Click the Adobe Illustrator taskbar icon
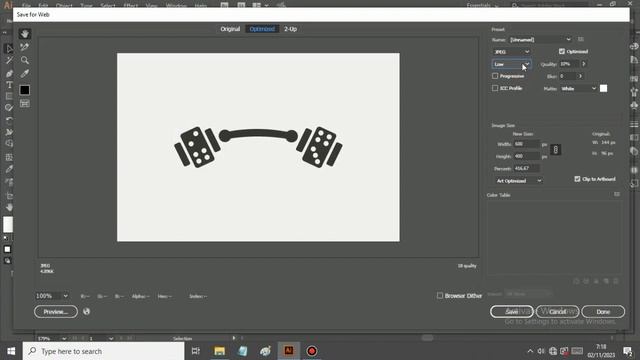 pyautogui.click(x=289, y=351)
